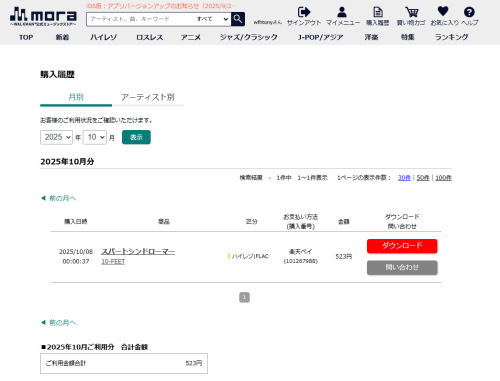
Task: Click the 2025年10月分 heading
Action: pyautogui.click(x=67, y=162)
